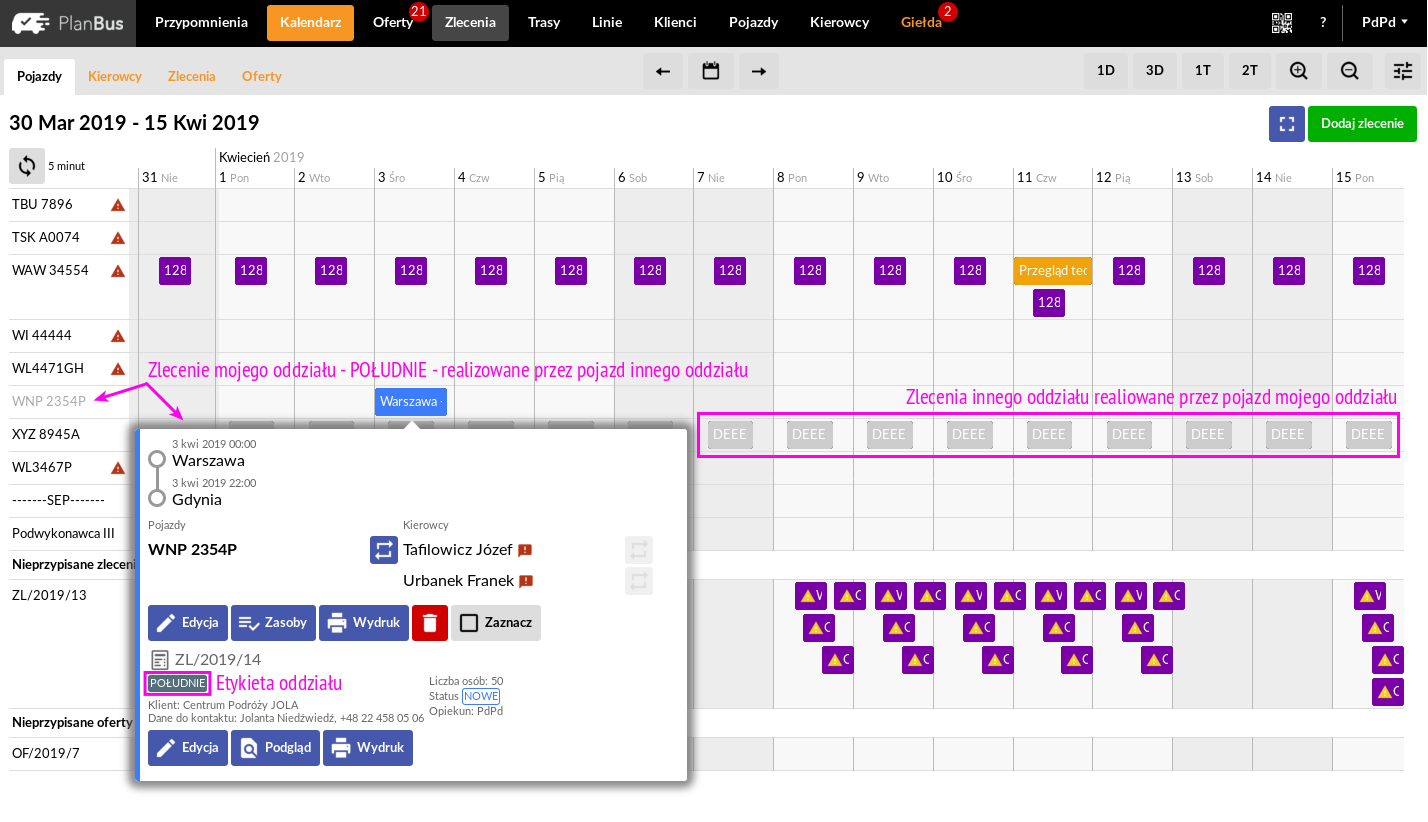Viewport: 1428px width, 822px height.
Task: Click the PlanBus logo
Action: click(68, 23)
